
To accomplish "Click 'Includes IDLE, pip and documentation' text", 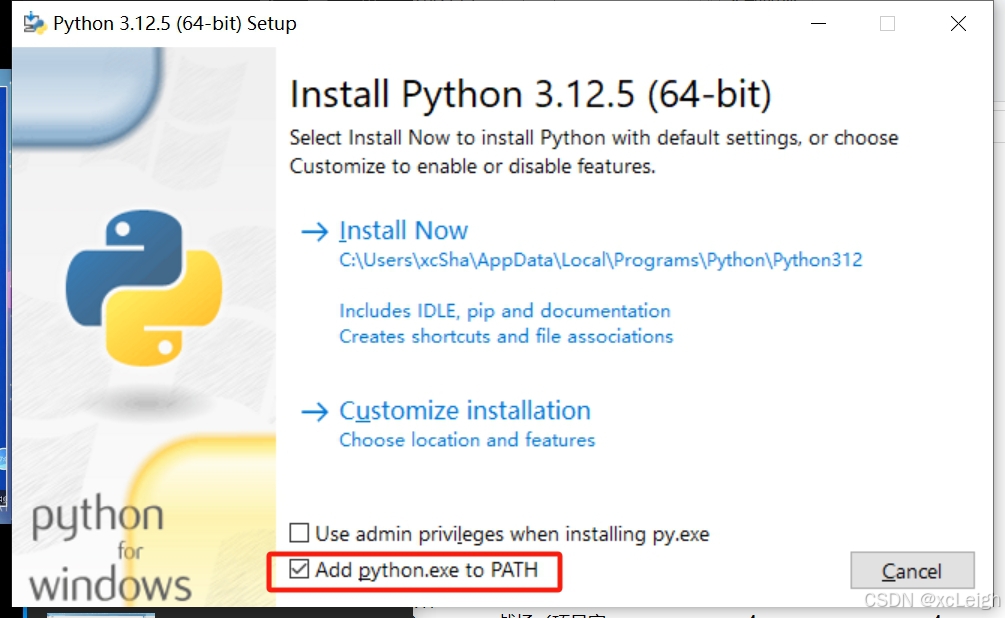I will [x=504, y=311].
